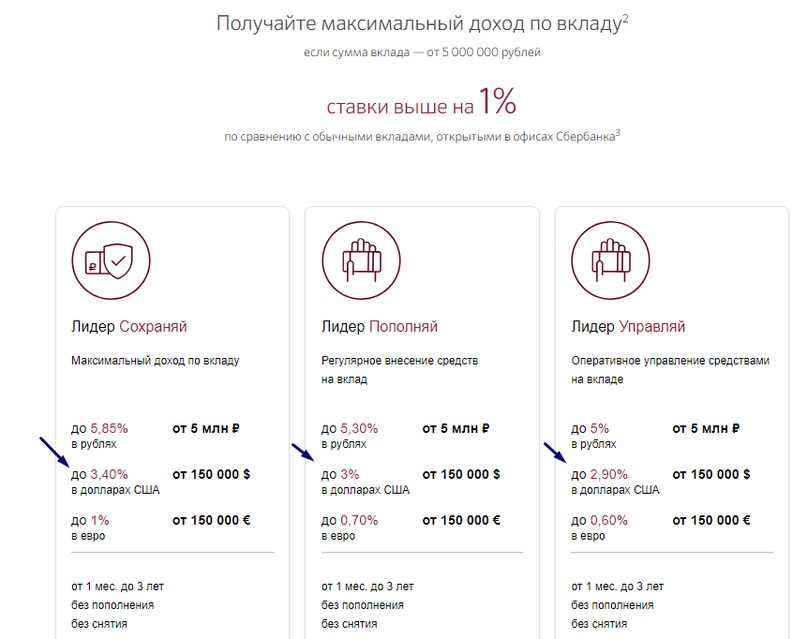Select the 0,70% euro rate

(x=359, y=520)
